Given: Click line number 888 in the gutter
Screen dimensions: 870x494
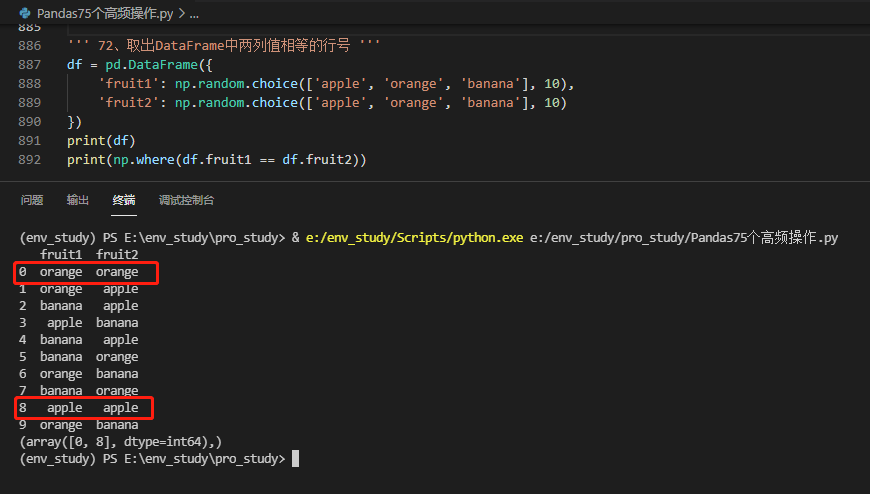Looking at the screenshot, I should coord(29,83).
